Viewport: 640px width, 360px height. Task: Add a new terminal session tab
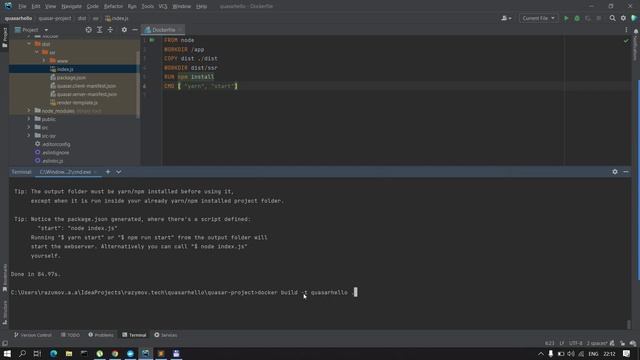108,172
